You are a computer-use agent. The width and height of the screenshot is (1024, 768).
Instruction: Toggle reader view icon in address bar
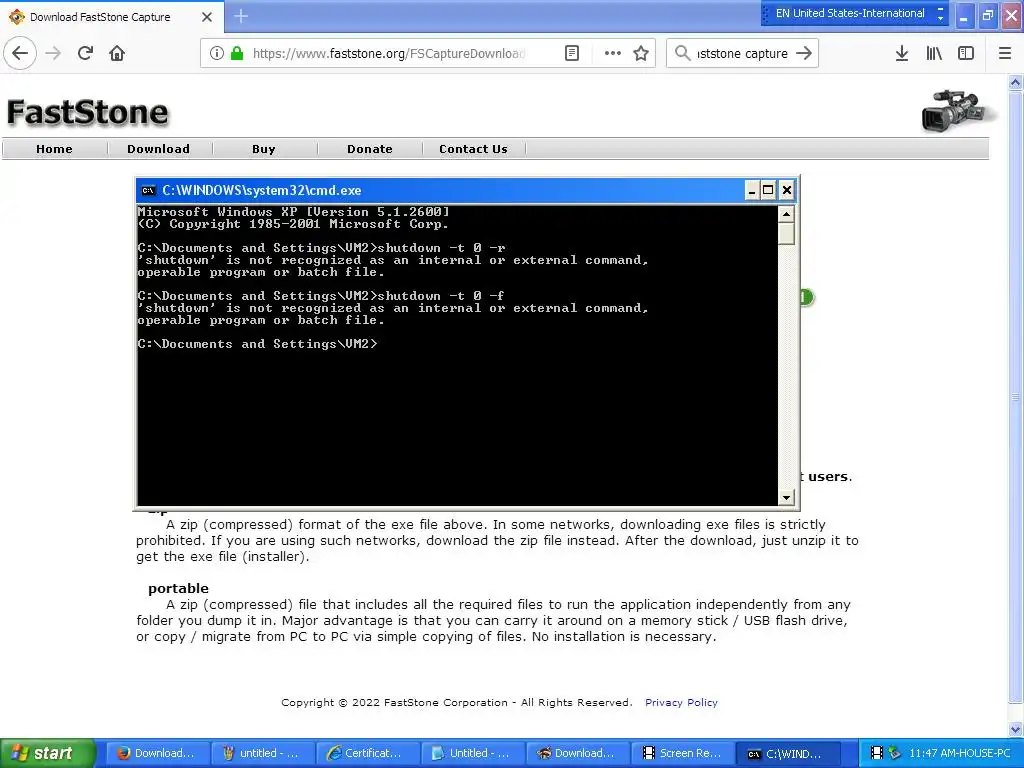(572, 53)
